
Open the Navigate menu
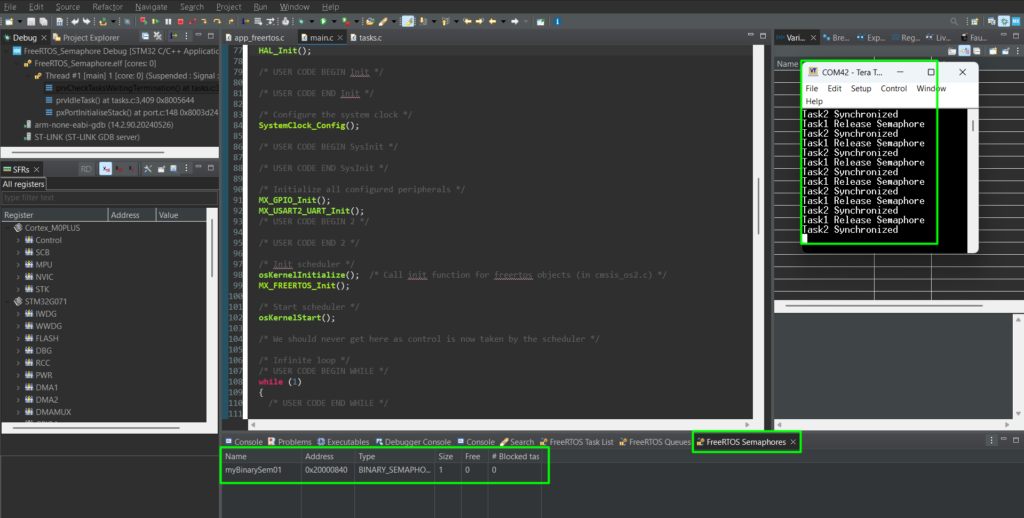151,6
